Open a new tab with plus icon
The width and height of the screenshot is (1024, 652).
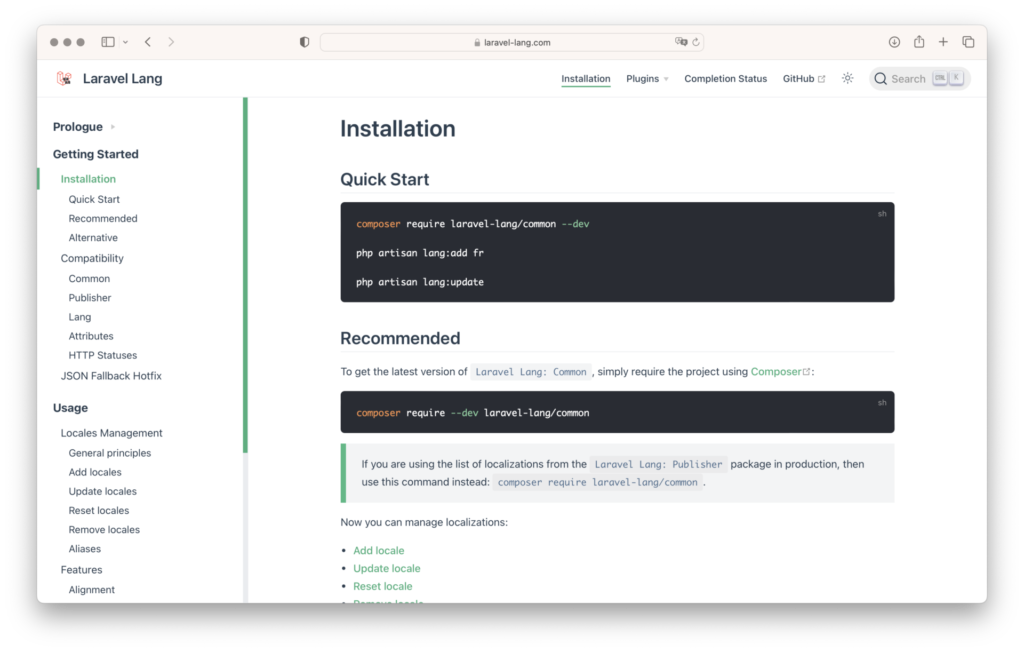(x=943, y=42)
